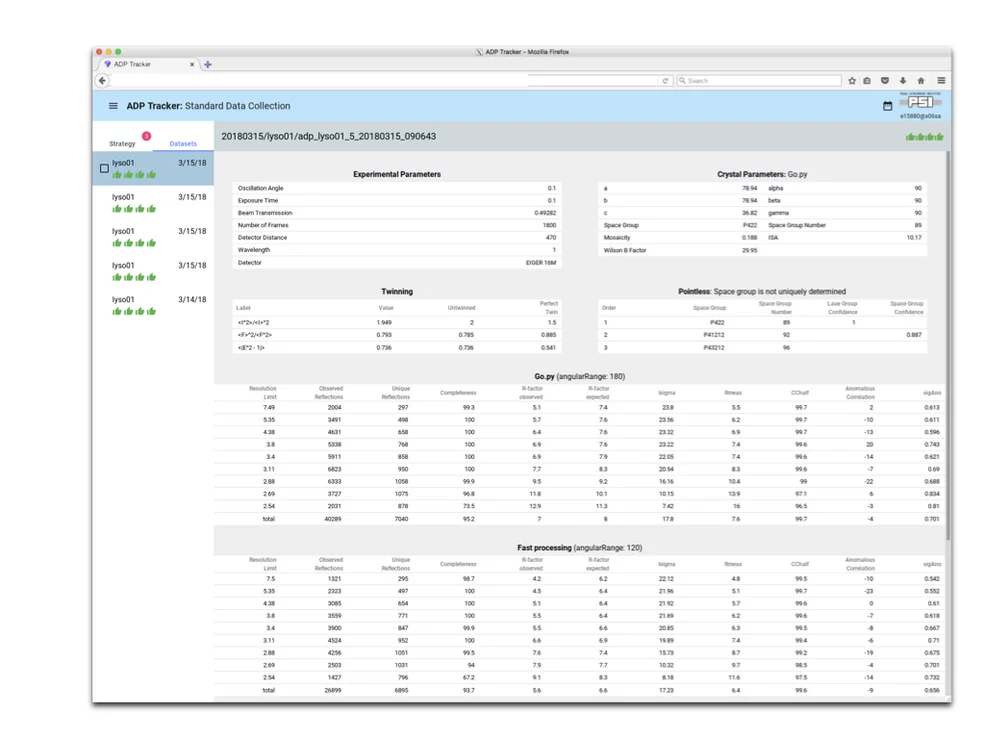Click space group P41212 in Pointless table
Viewport: 985px width, 739px height.
[x=714, y=335]
